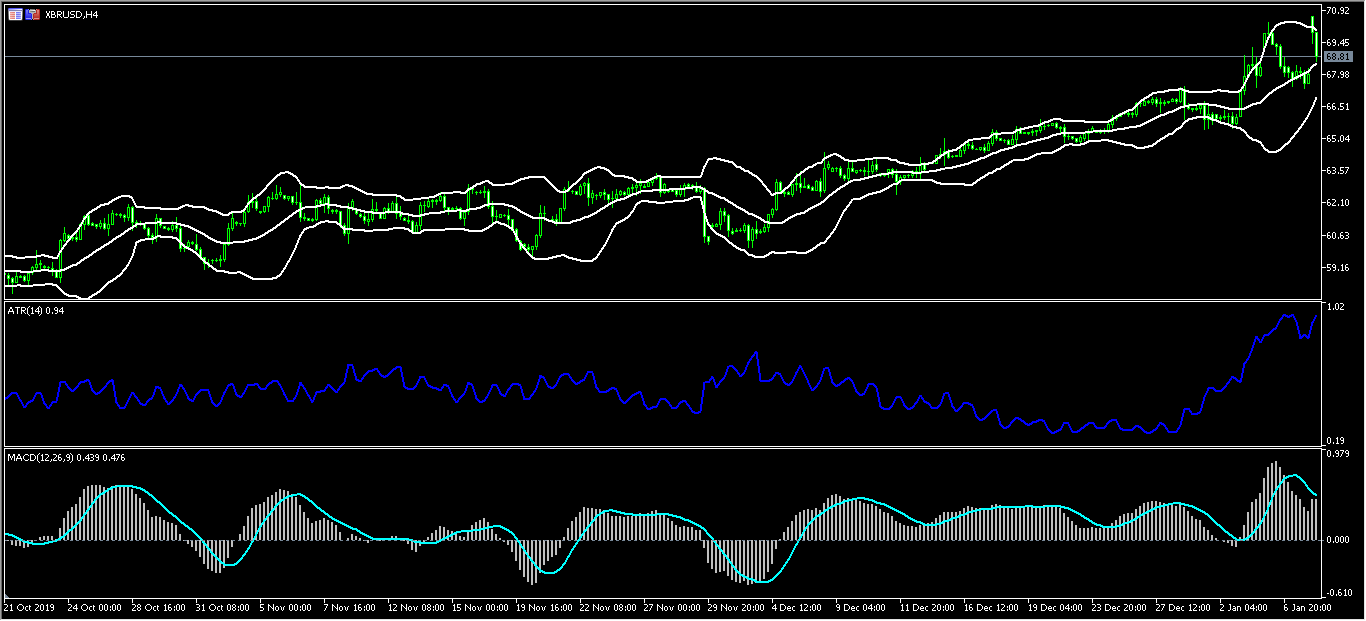Click the -0.610 MACD scale value

coord(1337,593)
